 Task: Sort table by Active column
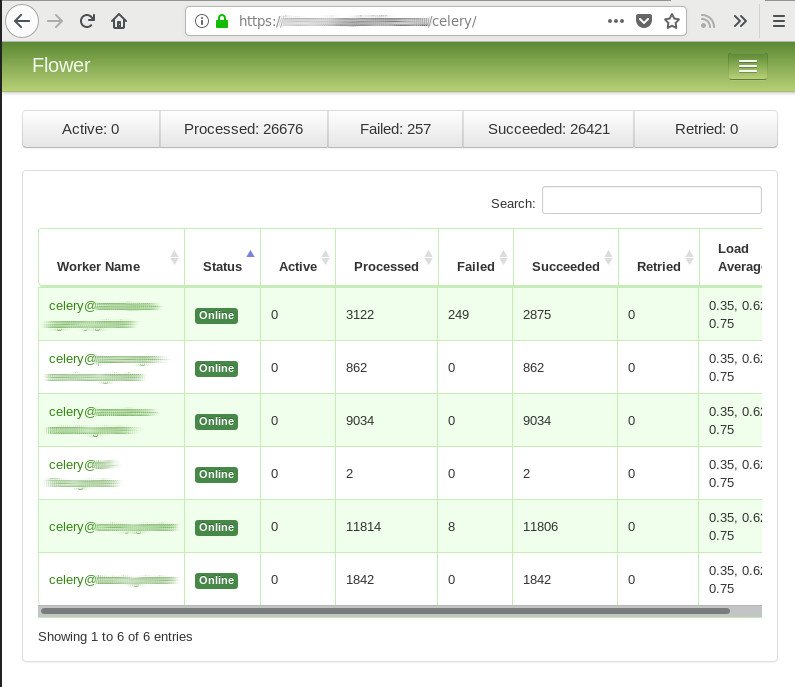[x=298, y=258]
